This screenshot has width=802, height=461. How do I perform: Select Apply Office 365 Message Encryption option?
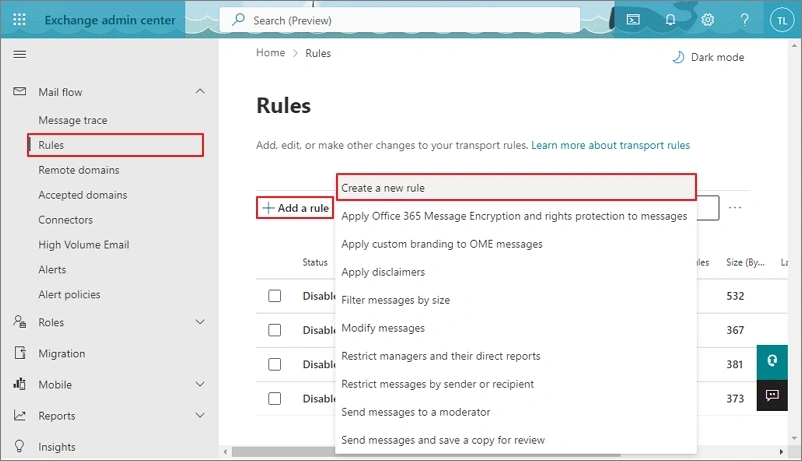tap(516, 216)
